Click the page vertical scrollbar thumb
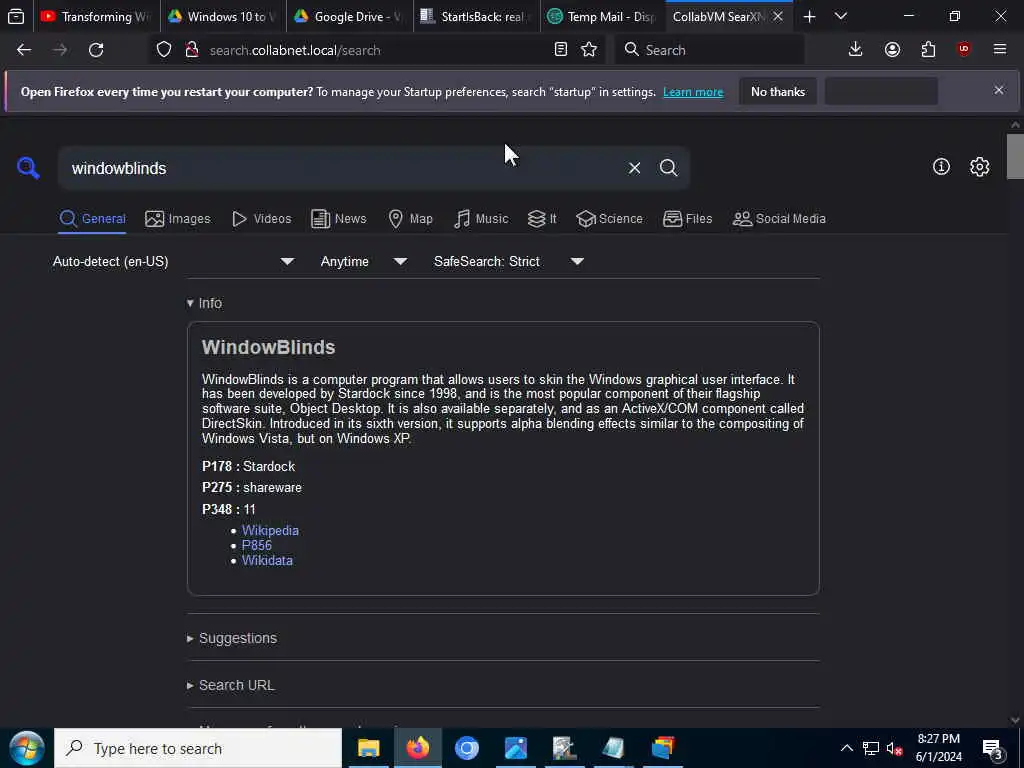1024x768 pixels. coord(1015,155)
